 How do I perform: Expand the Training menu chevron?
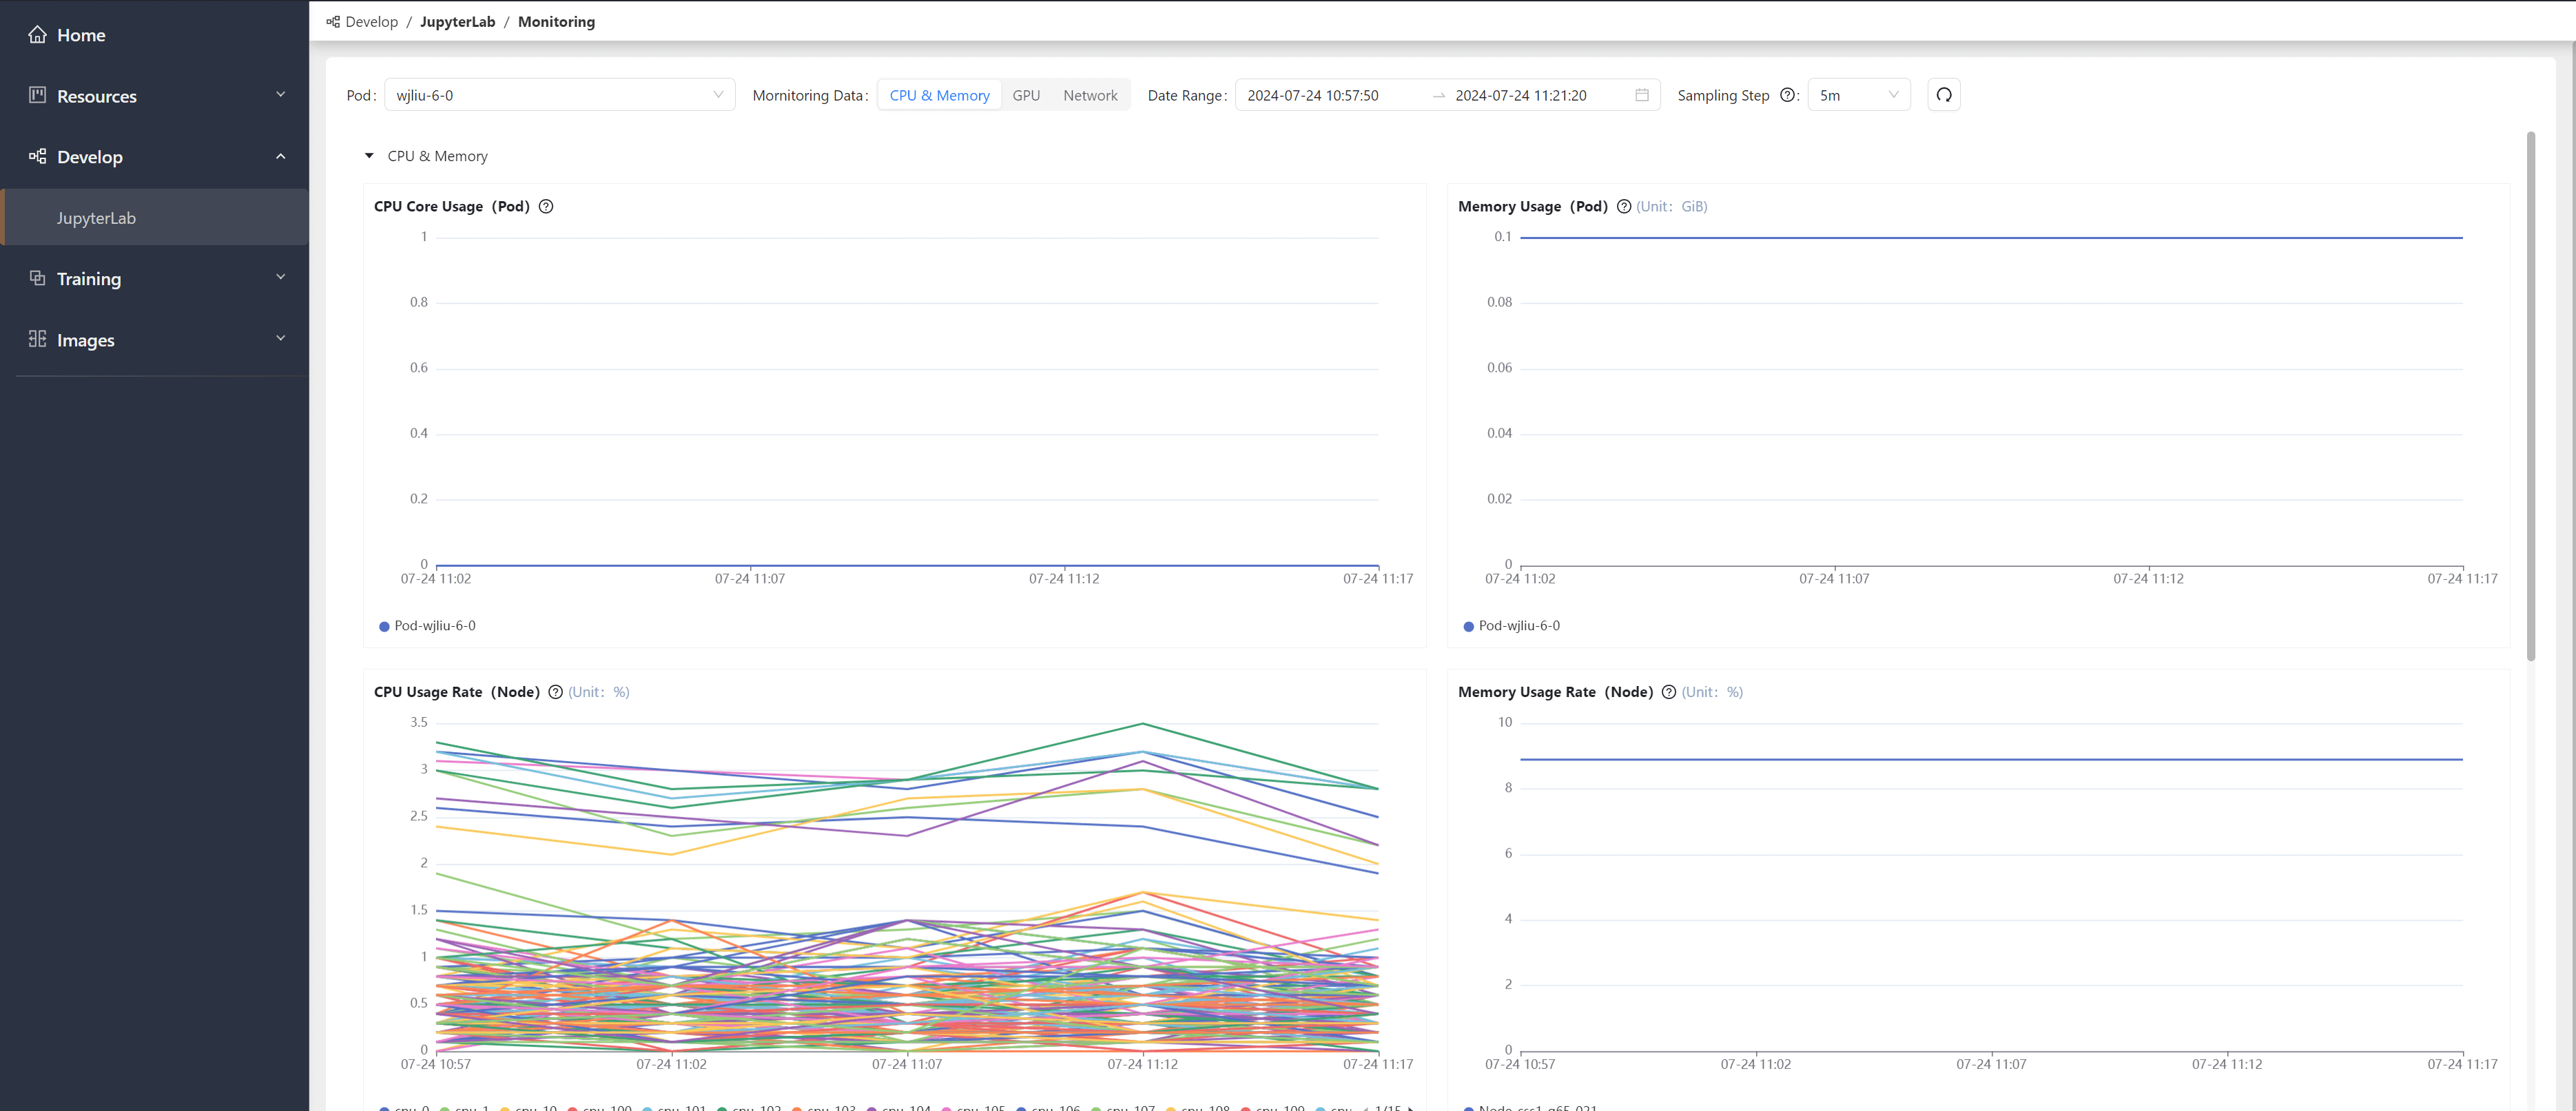click(x=281, y=277)
